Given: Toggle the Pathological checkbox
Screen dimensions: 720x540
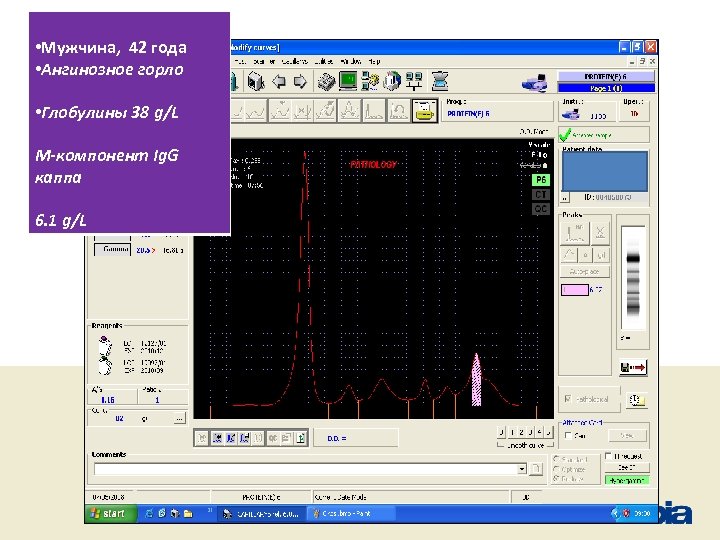Looking at the screenshot, I should [569, 399].
